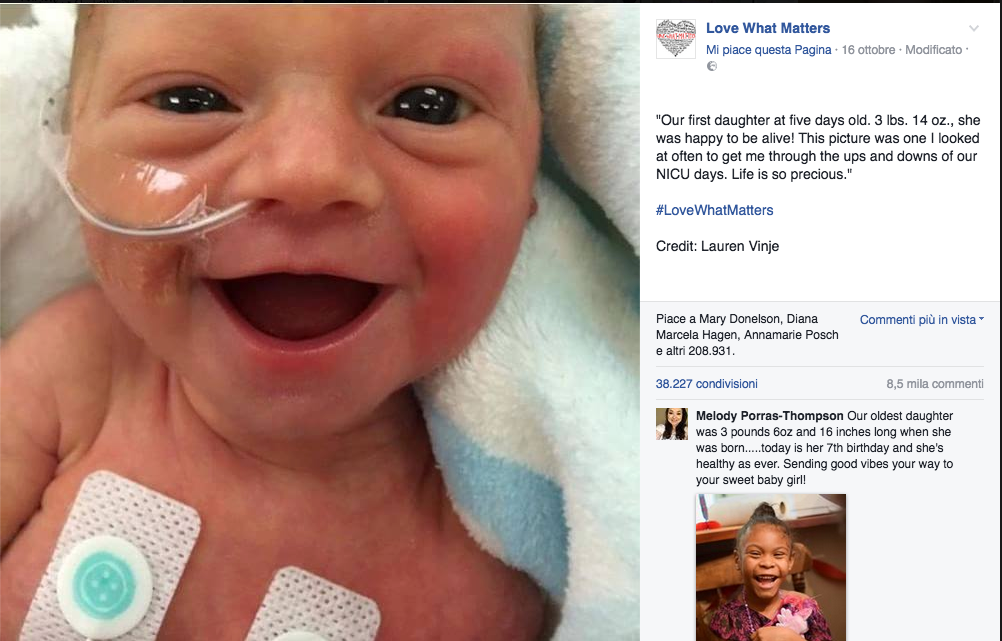The image size is (1002, 641).
Task: Open the post options chevron menu
Action: click(x=974, y=28)
